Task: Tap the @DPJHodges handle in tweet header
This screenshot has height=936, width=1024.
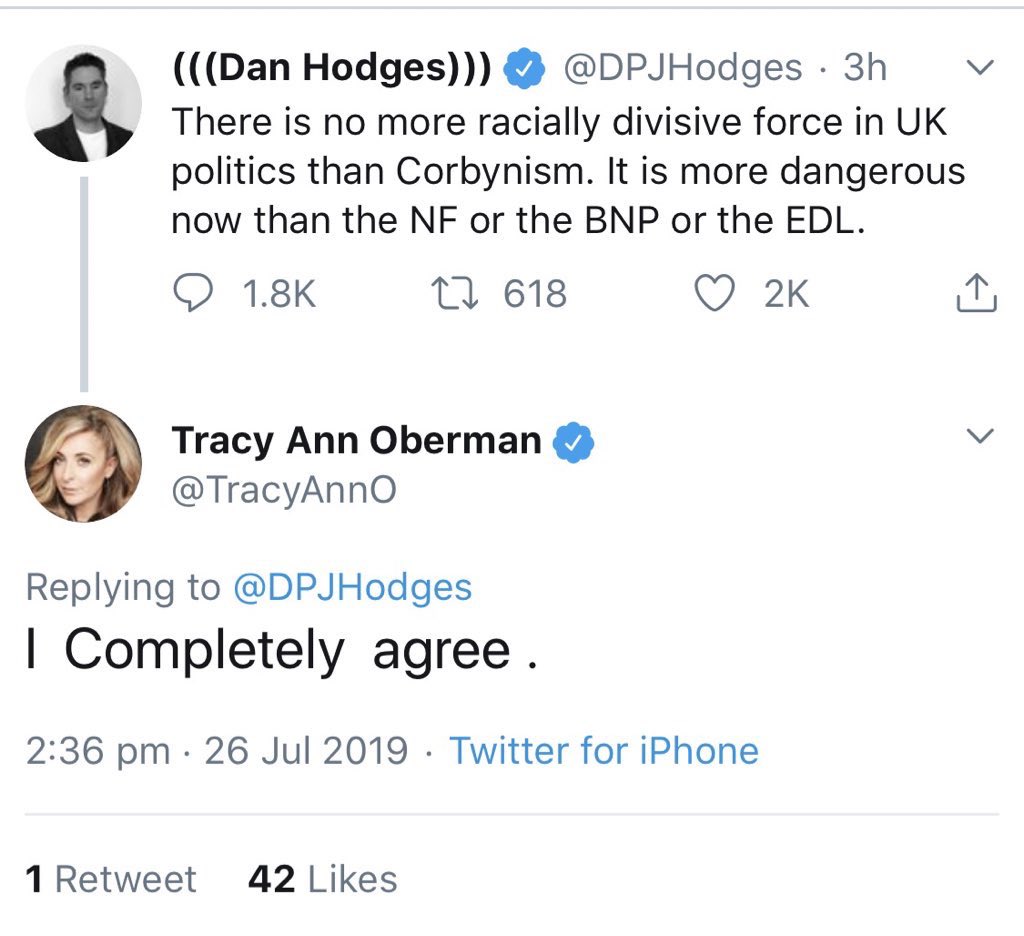Action: tap(682, 68)
